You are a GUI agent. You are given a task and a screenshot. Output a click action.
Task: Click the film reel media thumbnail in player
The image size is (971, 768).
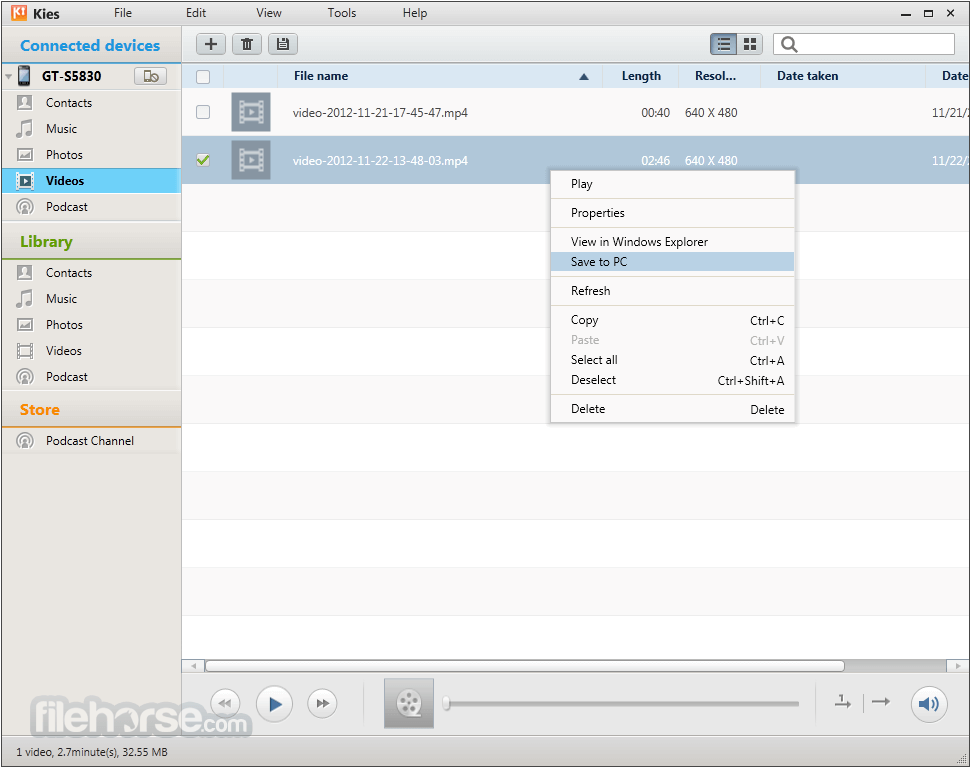(x=409, y=704)
